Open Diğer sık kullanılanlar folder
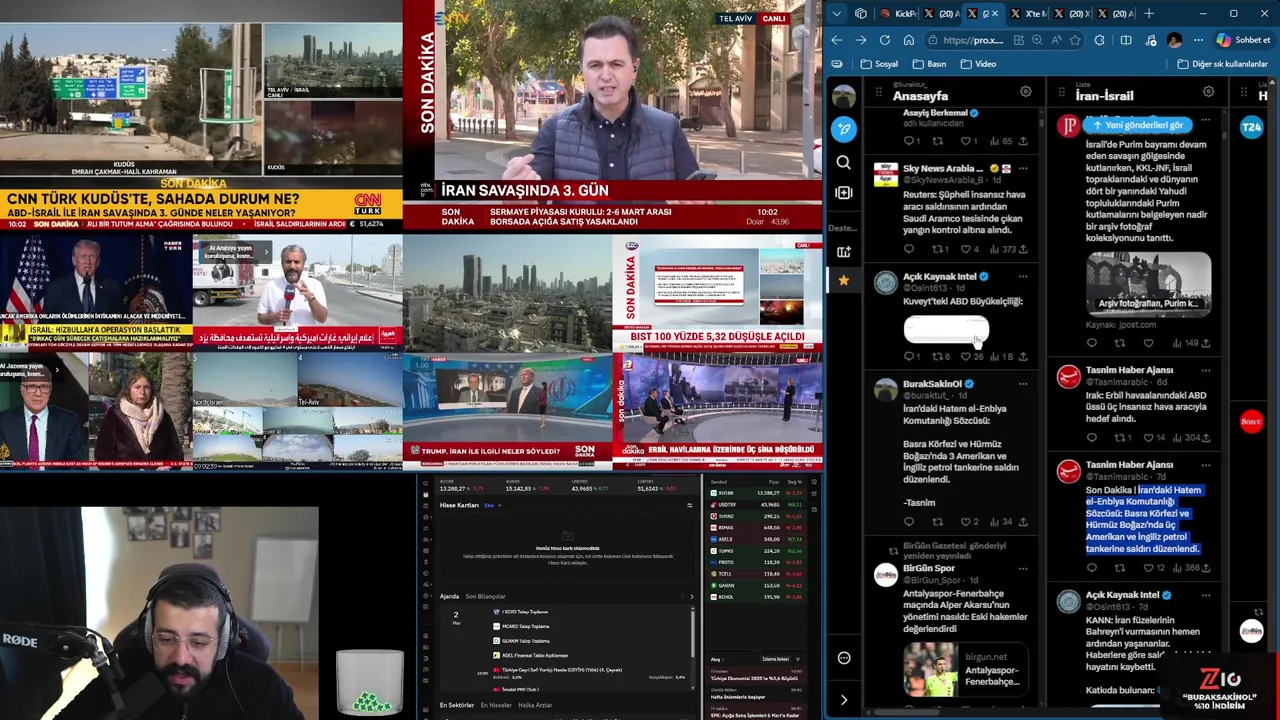 coord(1222,64)
